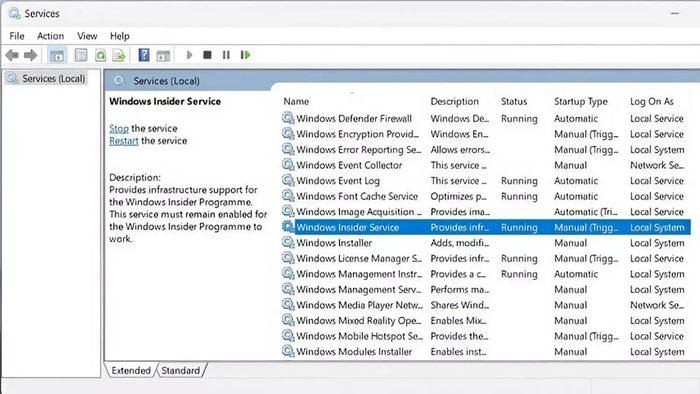Image resolution: width=700 pixels, height=394 pixels.
Task: Click the Refresh toolbar icon
Action: click(100, 55)
